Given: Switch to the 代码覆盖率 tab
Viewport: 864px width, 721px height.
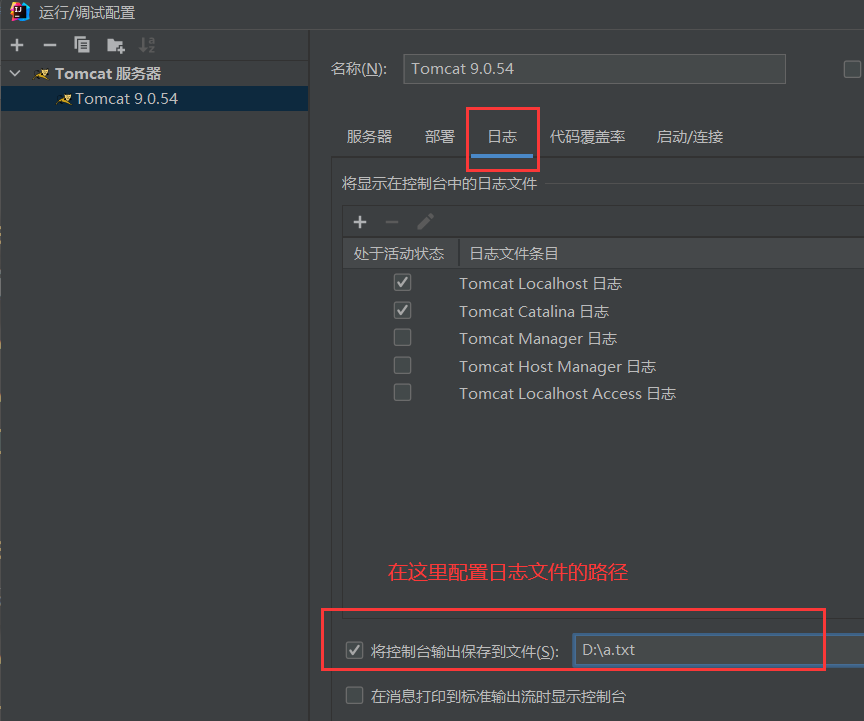Looking at the screenshot, I should tap(587, 137).
